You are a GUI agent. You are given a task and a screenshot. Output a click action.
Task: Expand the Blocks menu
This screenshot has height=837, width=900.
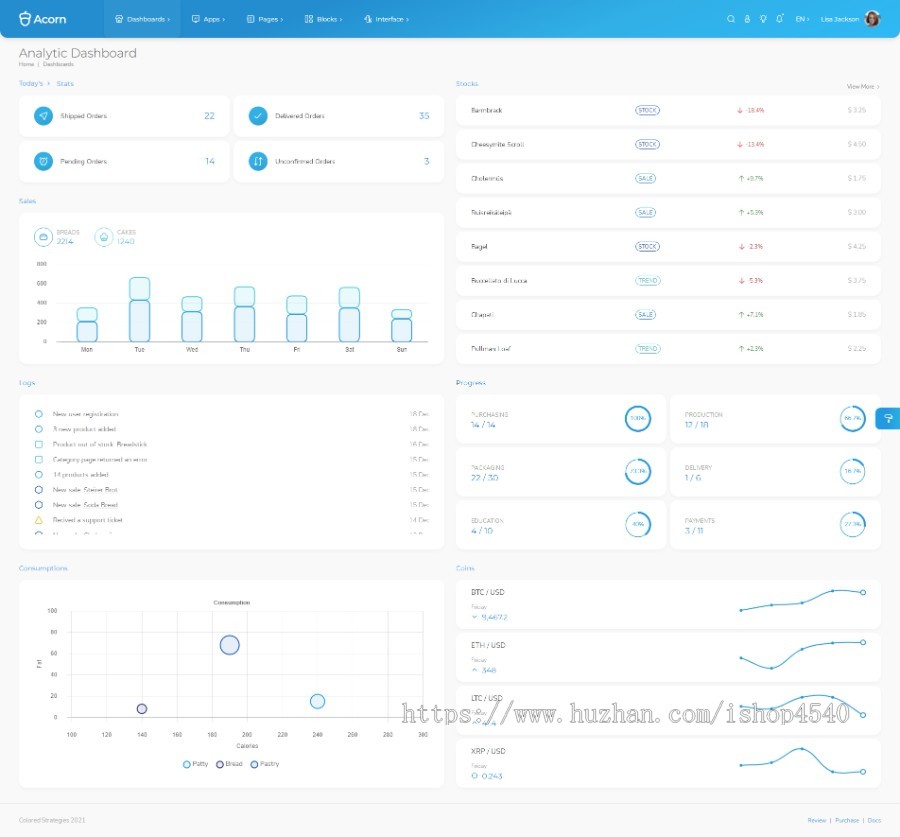click(x=323, y=19)
